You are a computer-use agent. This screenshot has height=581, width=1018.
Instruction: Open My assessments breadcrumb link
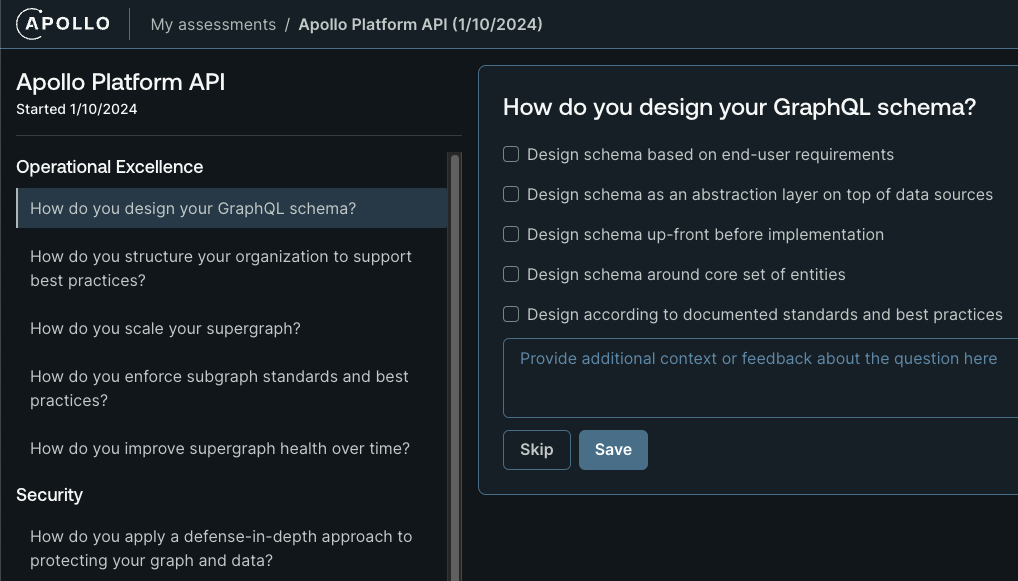(213, 25)
